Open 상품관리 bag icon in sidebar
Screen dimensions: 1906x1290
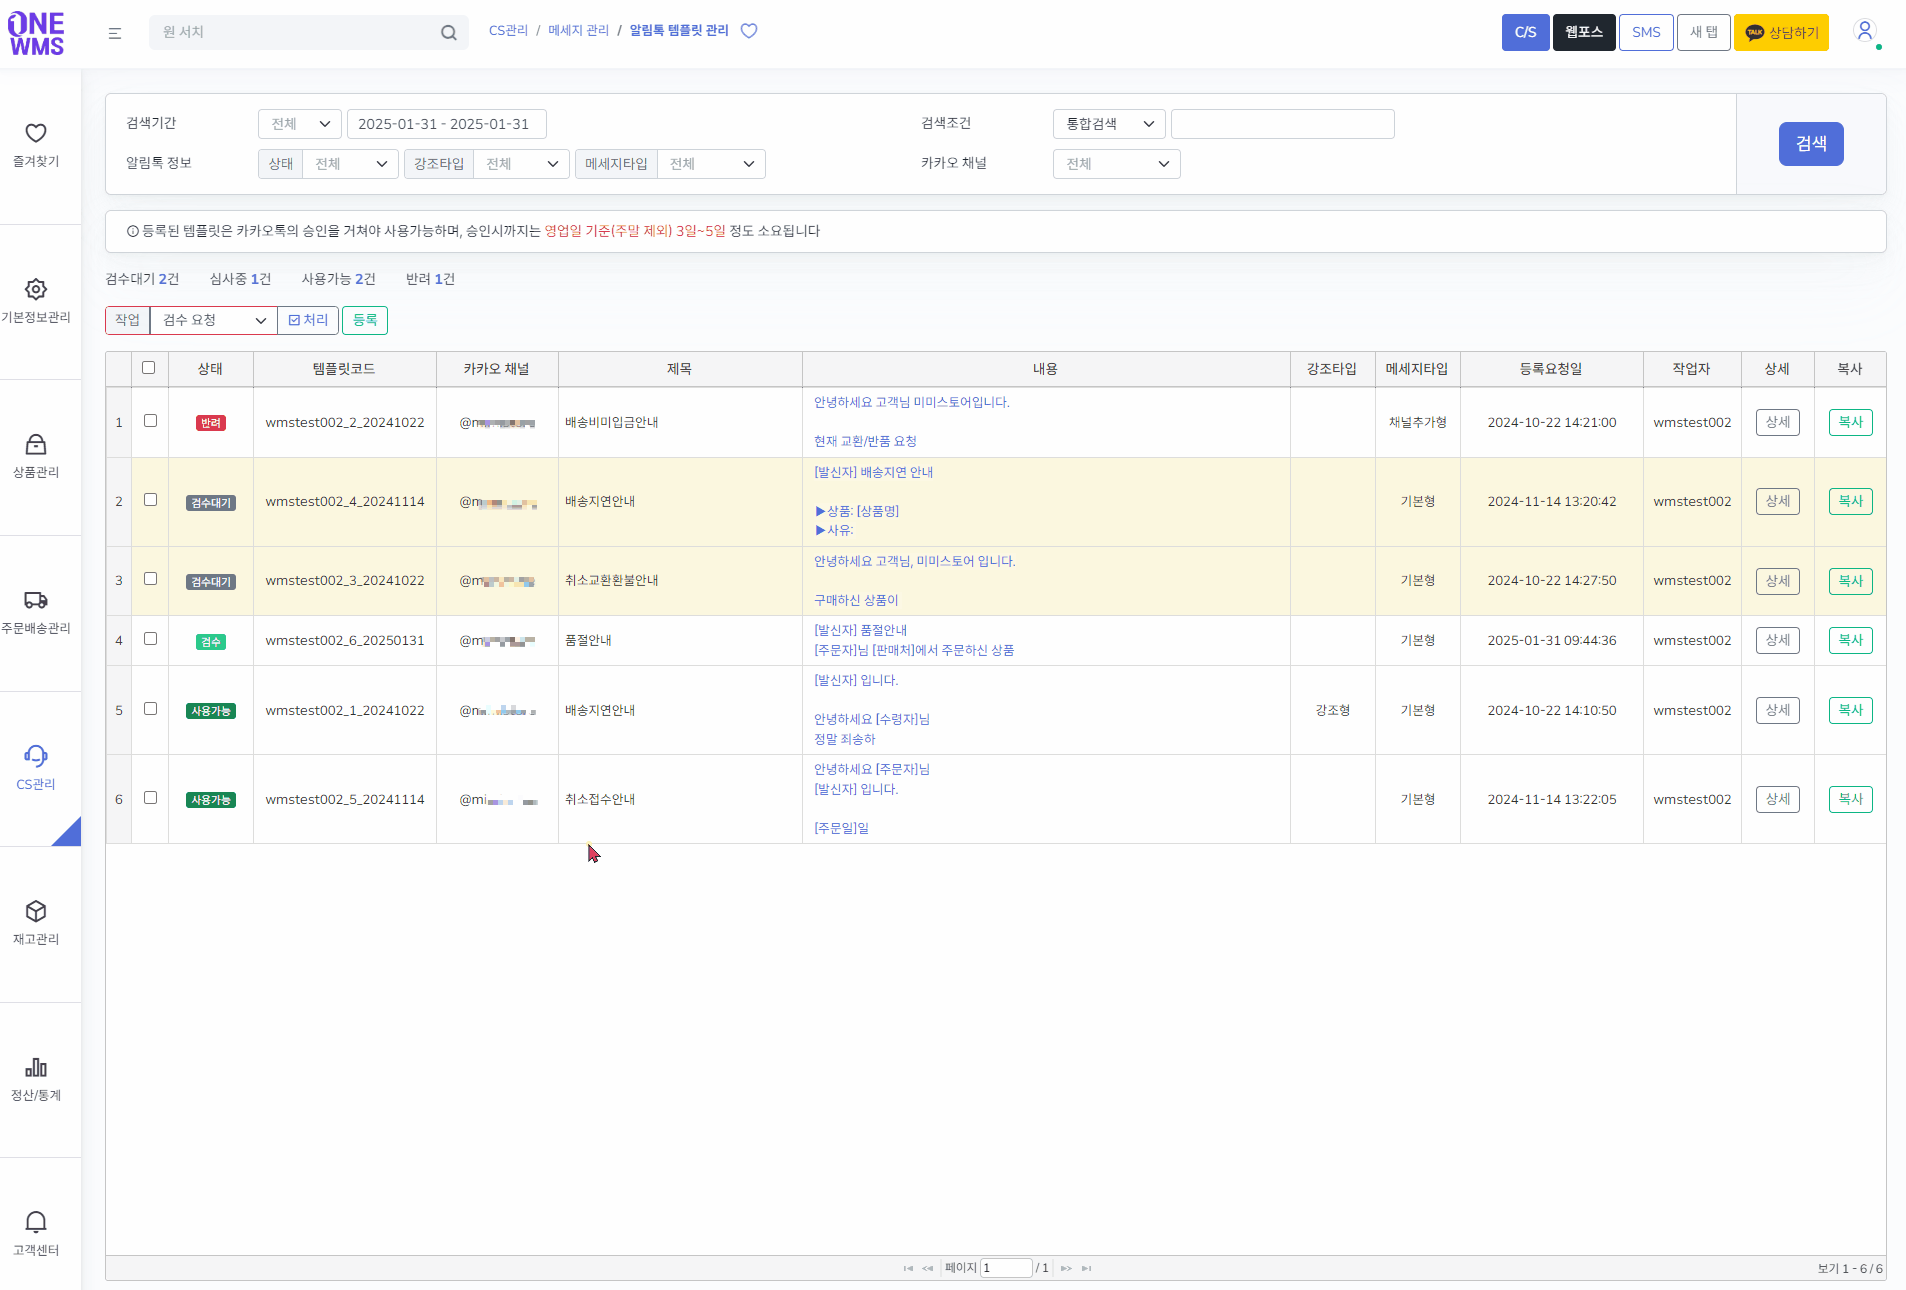point(36,445)
